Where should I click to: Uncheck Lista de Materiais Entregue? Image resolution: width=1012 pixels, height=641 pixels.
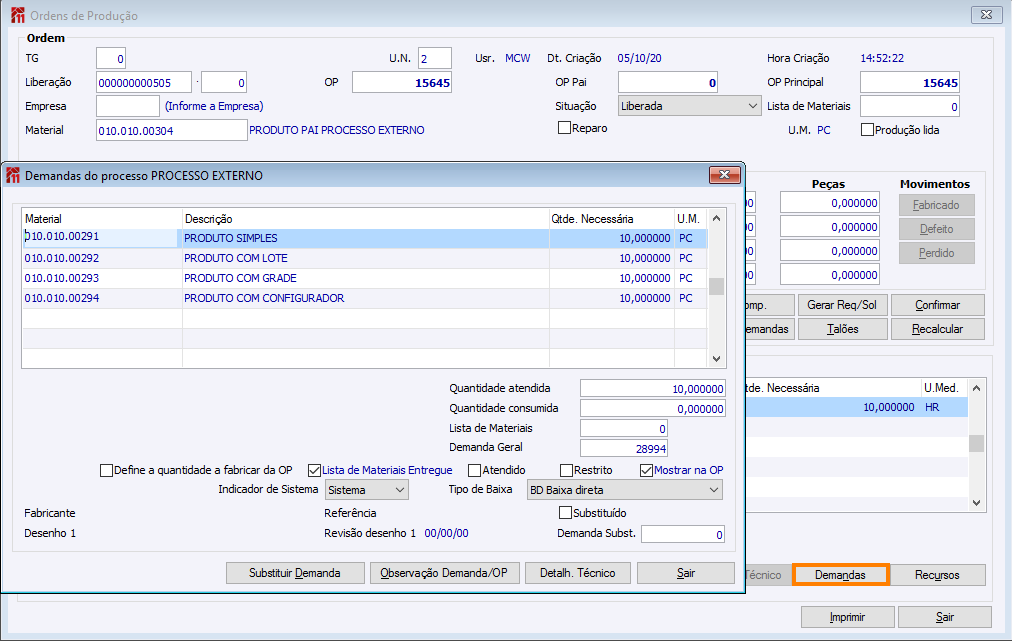(x=315, y=470)
